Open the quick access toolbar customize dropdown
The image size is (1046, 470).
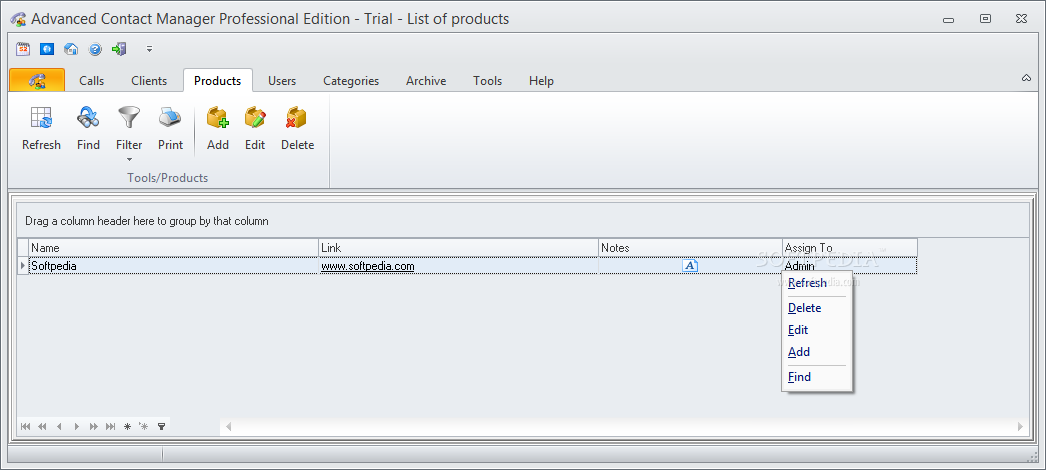pos(149,49)
